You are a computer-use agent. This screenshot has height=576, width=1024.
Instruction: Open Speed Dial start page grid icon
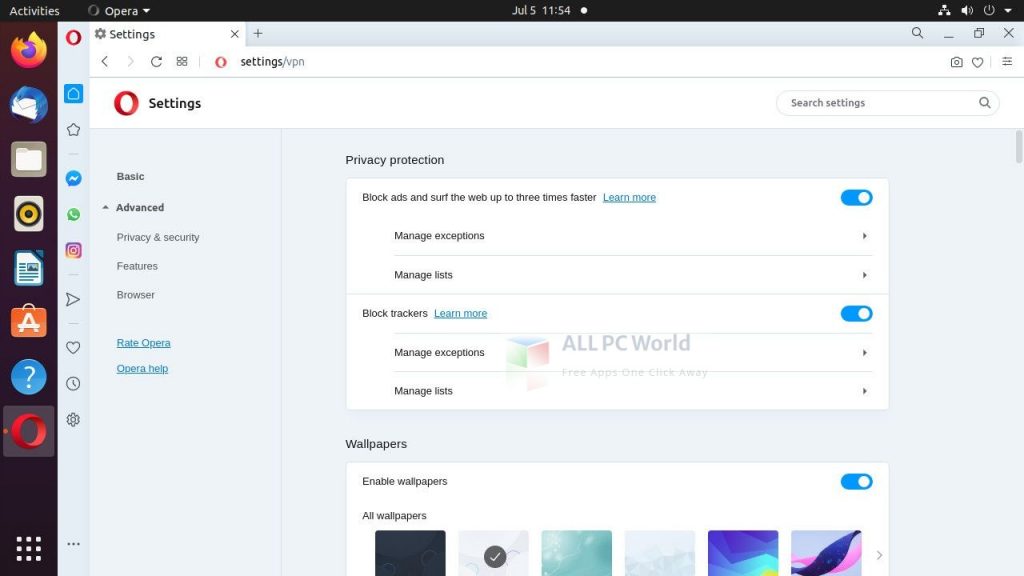(x=182, y=61)
